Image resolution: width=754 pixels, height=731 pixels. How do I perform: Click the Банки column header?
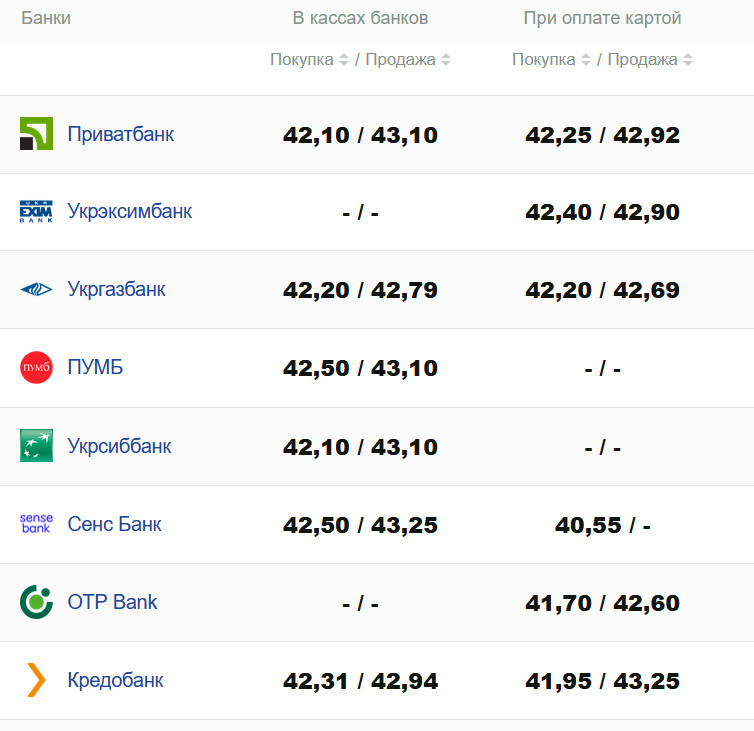[46, 19]
